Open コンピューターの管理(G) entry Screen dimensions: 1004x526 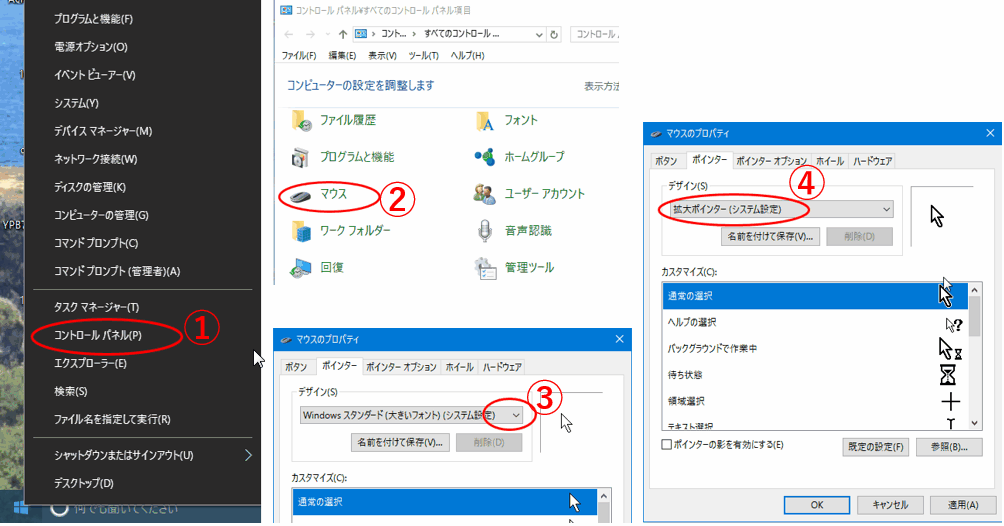pyautogui.click(x=101, y=215)
